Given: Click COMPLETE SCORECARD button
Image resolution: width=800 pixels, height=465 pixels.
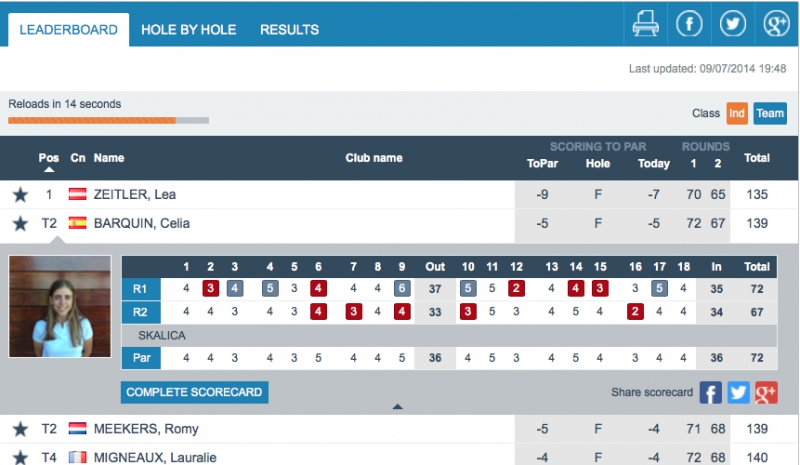Looking at the screenshot, I should [x=194, y=392].
